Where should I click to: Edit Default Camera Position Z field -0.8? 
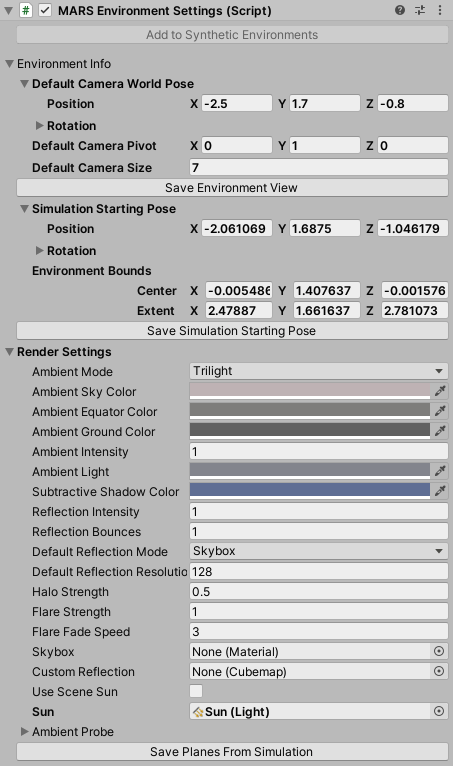412,104
